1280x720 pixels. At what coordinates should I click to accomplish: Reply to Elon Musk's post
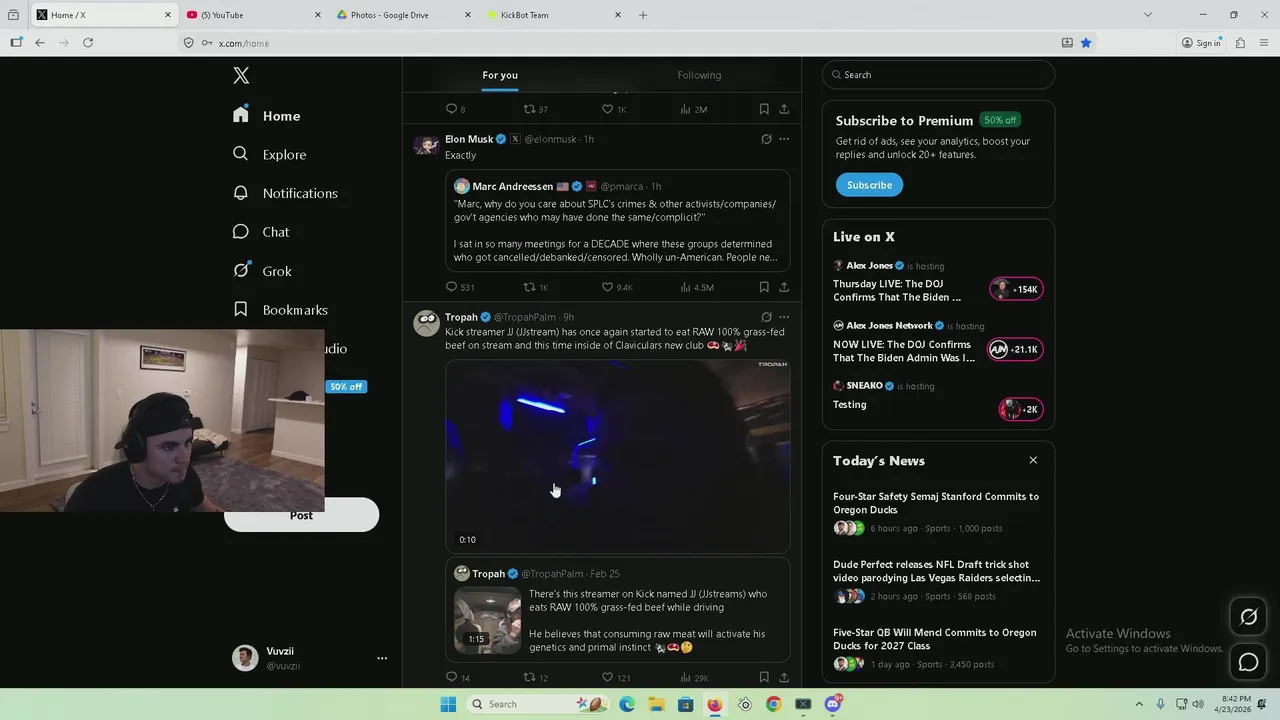click(452, 287)
